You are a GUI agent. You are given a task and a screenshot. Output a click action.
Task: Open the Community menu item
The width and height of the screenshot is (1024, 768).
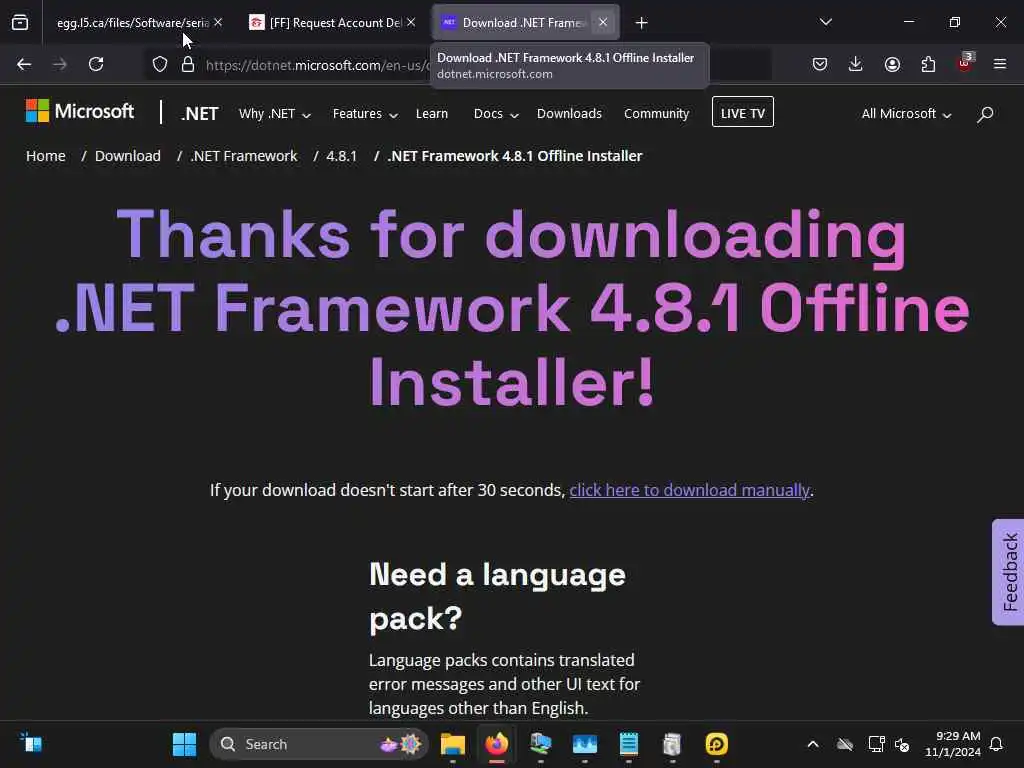click(656, 114)
